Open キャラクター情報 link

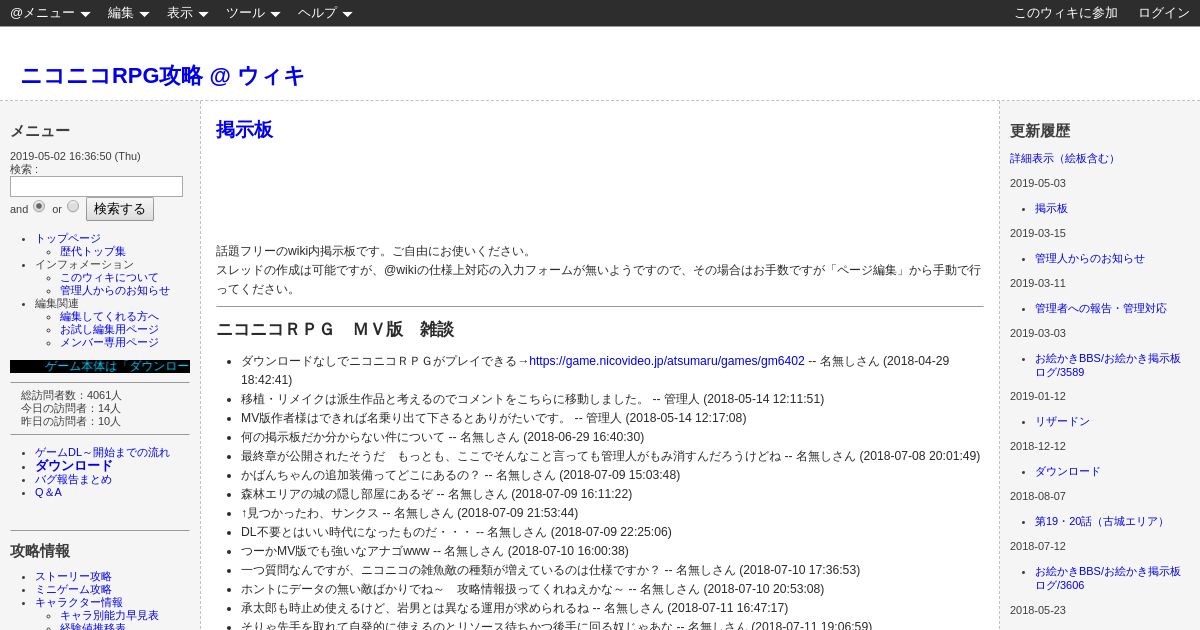79,602
